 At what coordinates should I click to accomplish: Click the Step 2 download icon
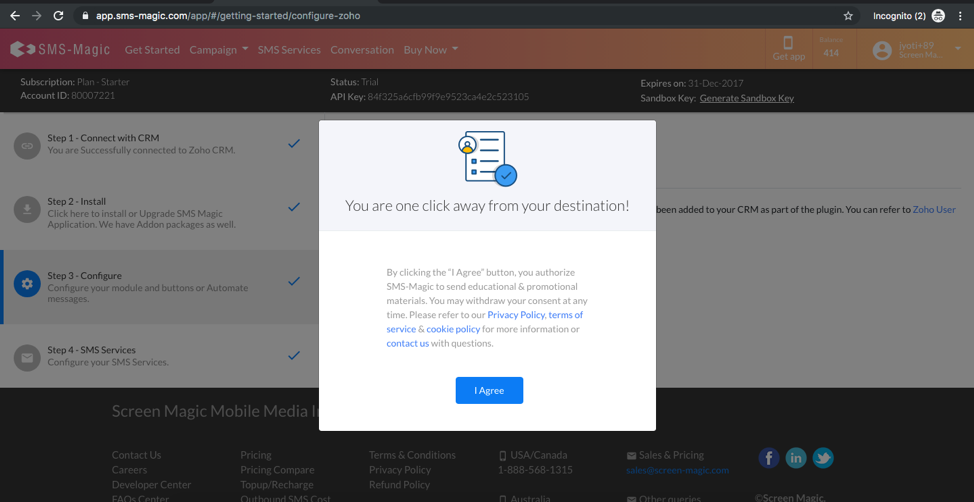click(x=27, y=210)
